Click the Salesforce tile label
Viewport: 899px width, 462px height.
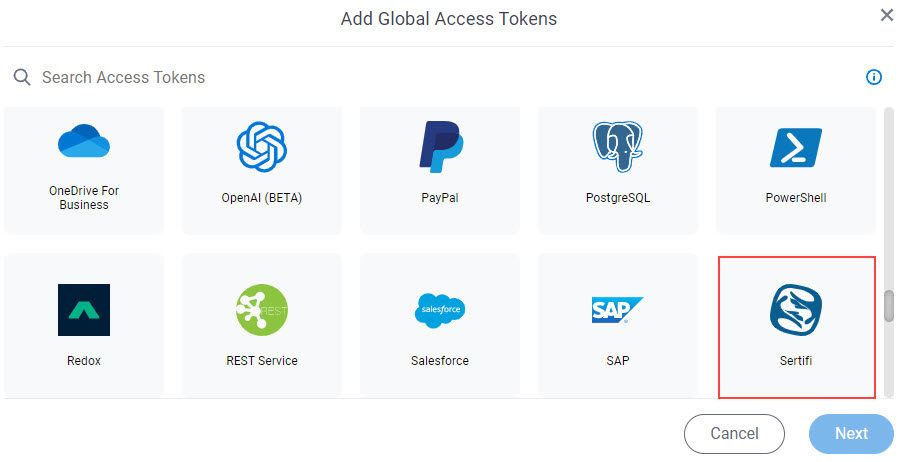440,361
